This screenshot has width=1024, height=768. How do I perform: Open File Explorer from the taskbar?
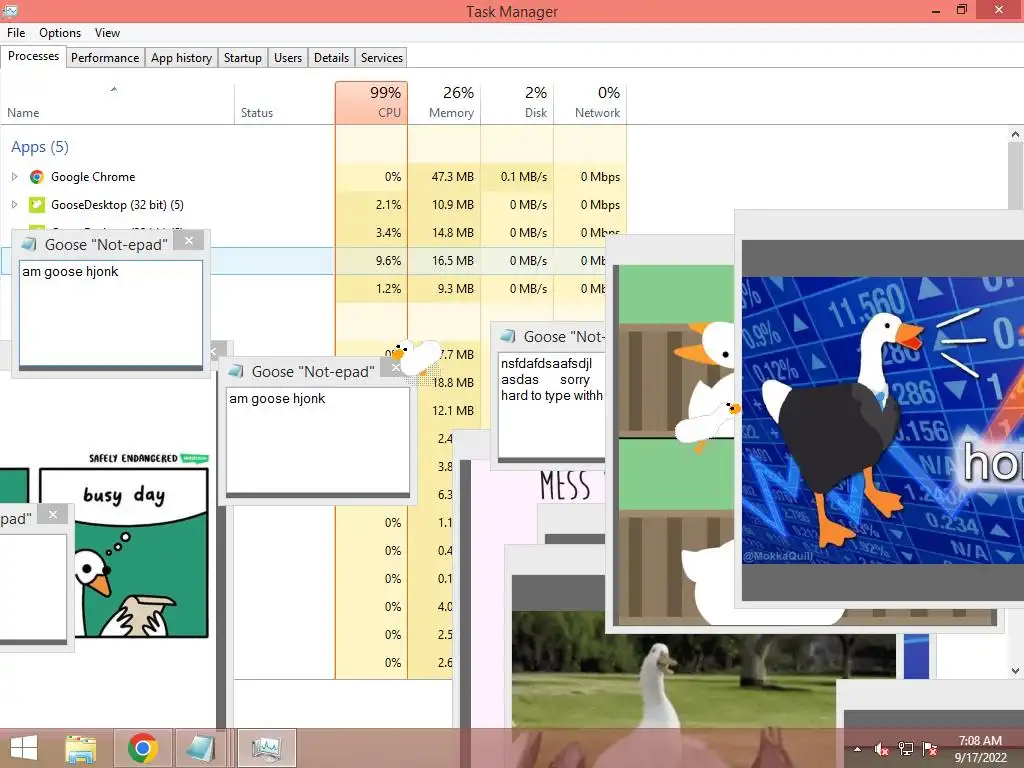(80, 748)
